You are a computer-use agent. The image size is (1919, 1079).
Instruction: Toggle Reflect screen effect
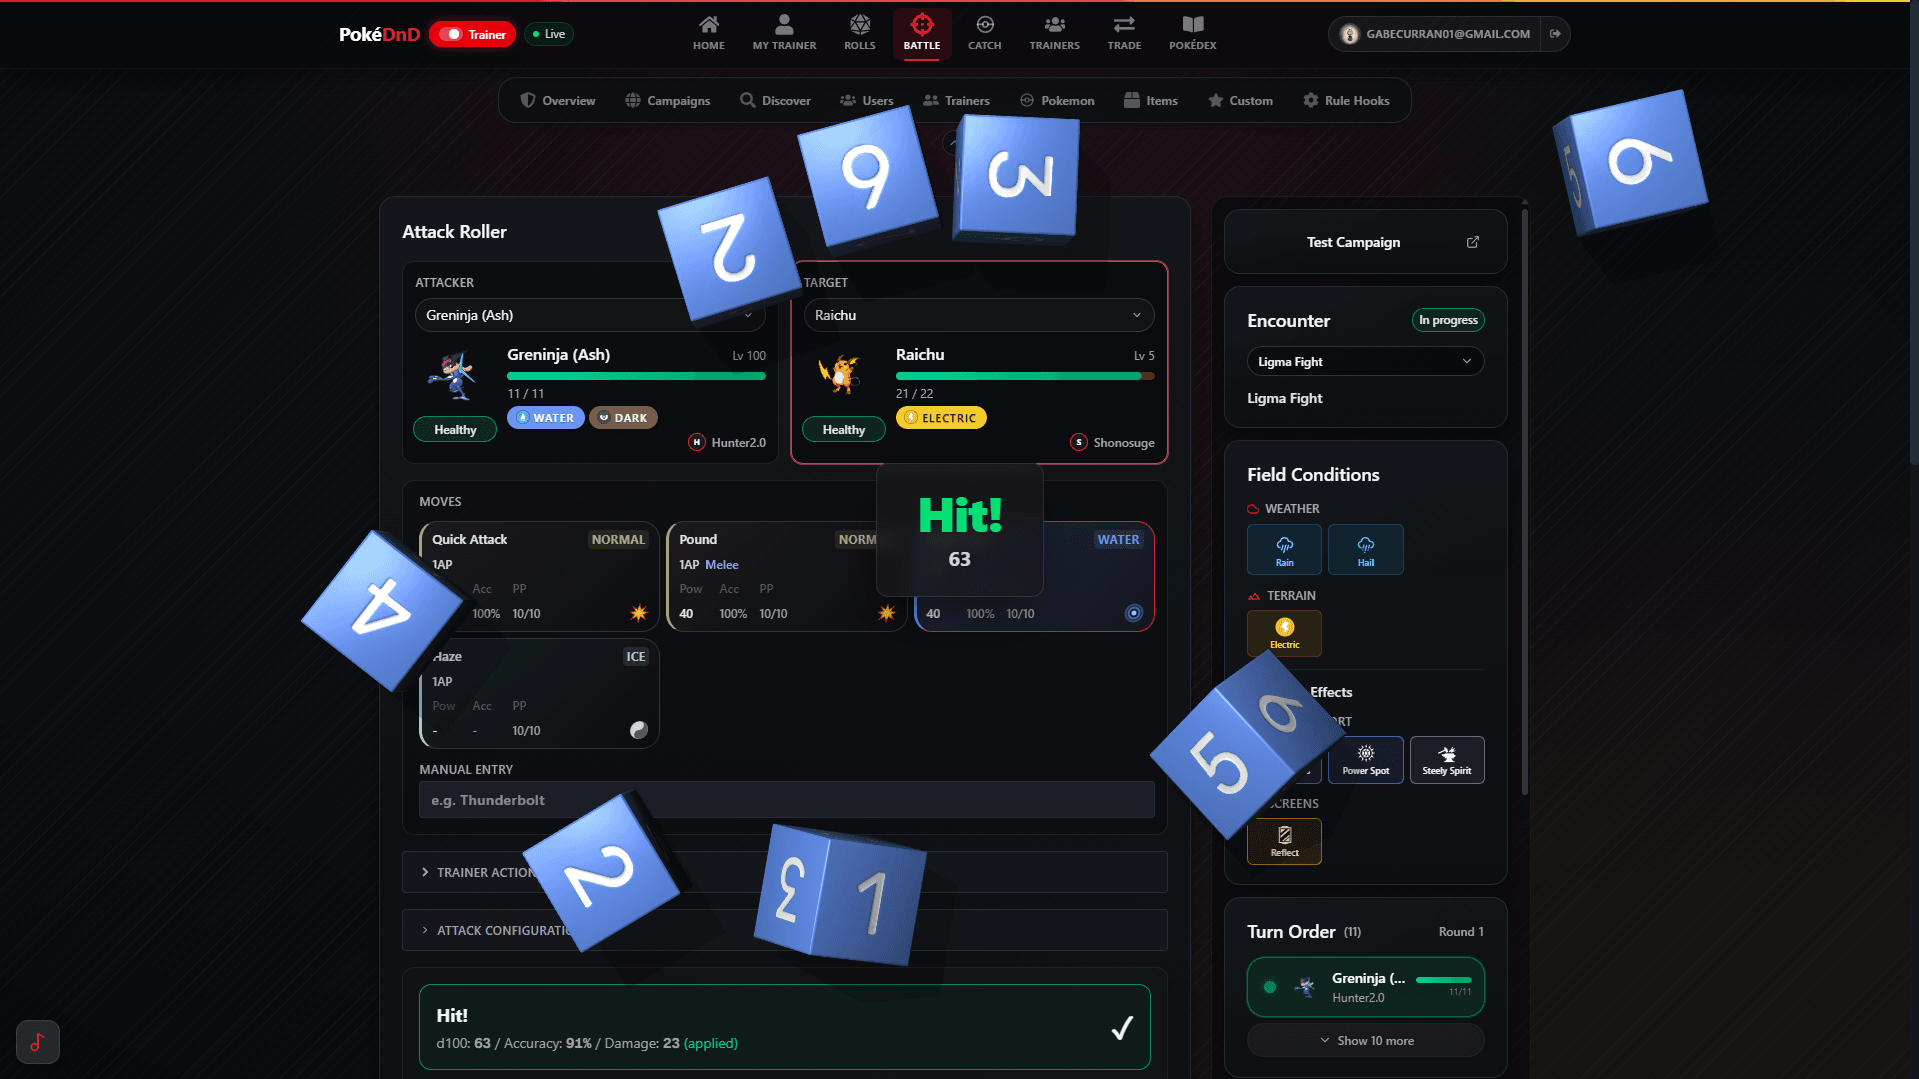click(1284, 841)
